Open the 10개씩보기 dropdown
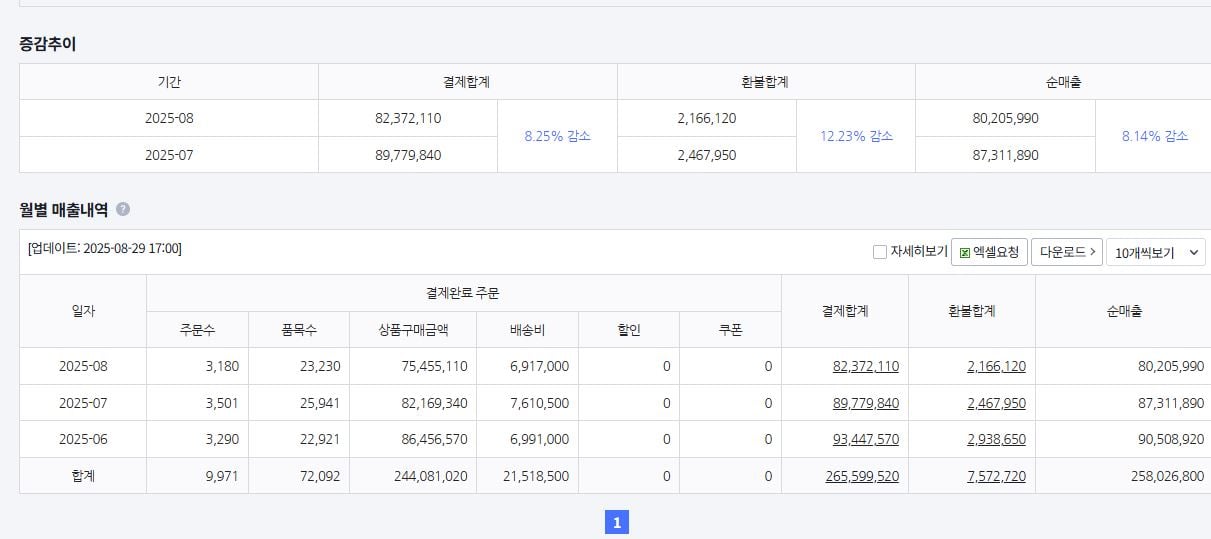The width and height of the screenshot is (1211, 539). coord(1156,252)
